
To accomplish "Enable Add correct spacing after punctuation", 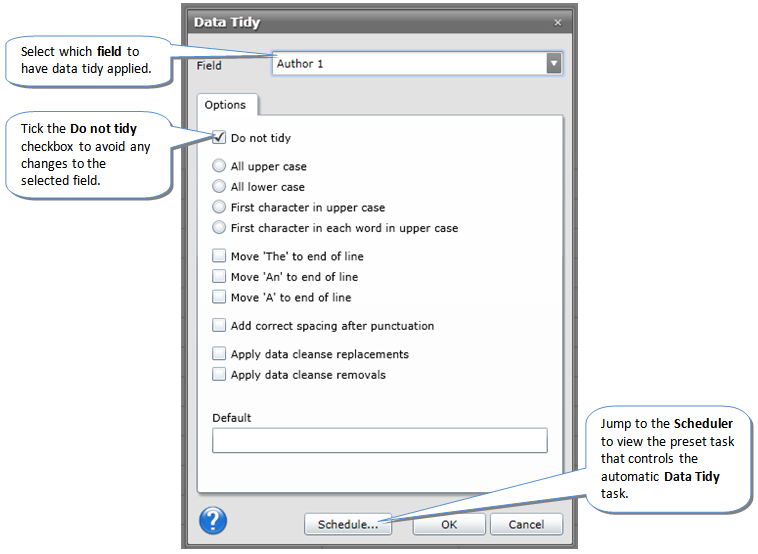I will 220,326.
